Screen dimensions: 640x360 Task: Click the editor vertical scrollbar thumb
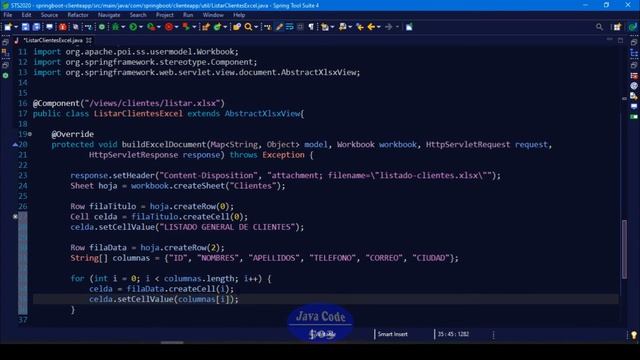click(624, 249)
